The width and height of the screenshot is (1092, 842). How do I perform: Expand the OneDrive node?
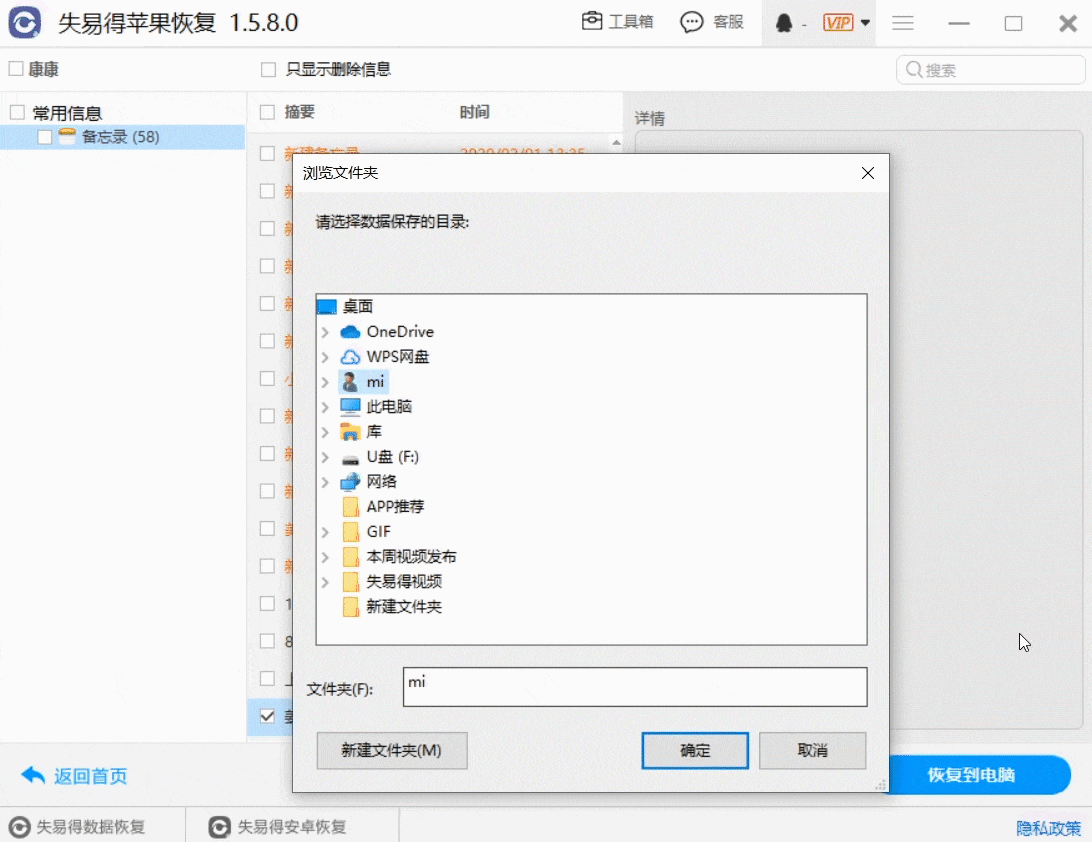pyautogui.click(x=325, y=332)
